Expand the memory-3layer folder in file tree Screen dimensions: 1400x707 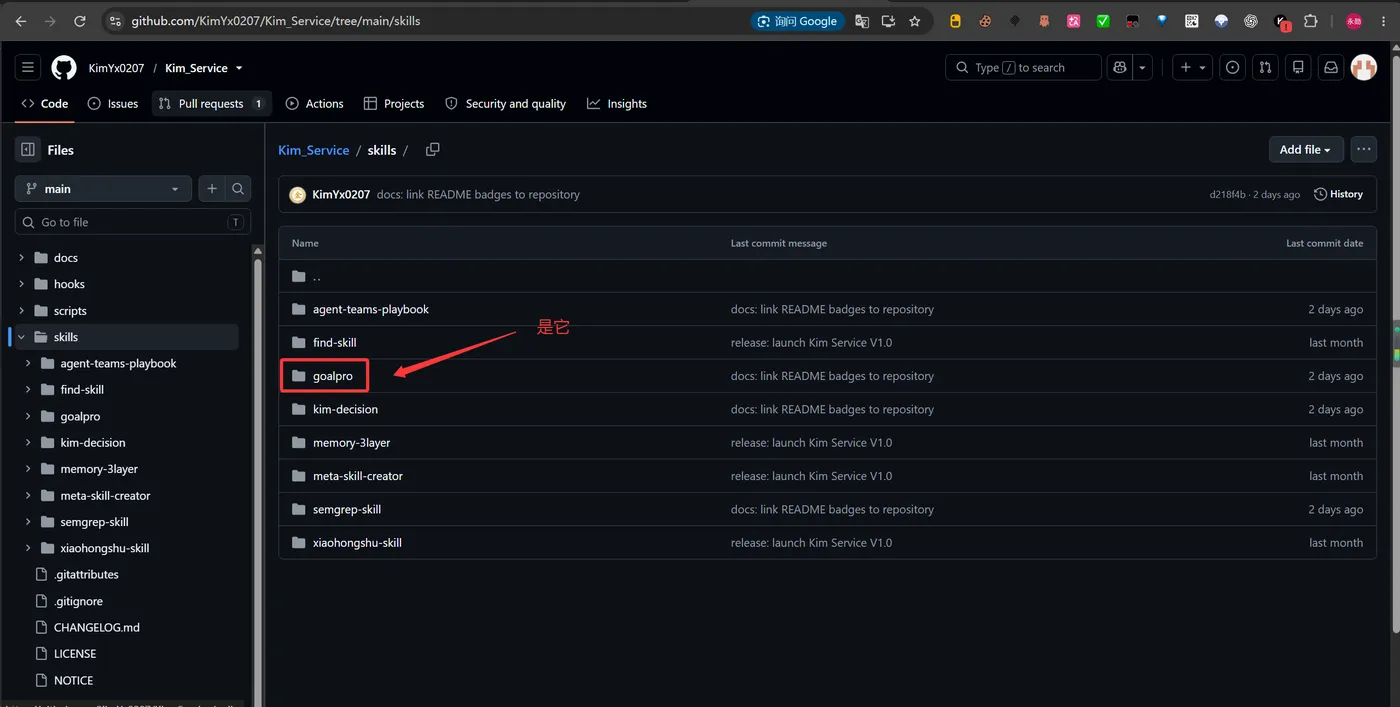click(28, 469)
